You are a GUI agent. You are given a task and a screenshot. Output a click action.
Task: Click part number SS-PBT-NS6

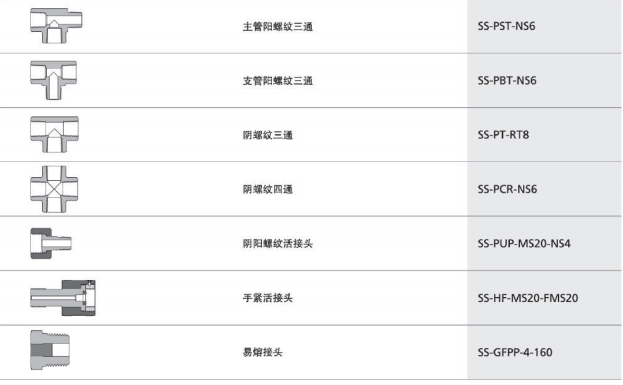[x=507, y=81]
